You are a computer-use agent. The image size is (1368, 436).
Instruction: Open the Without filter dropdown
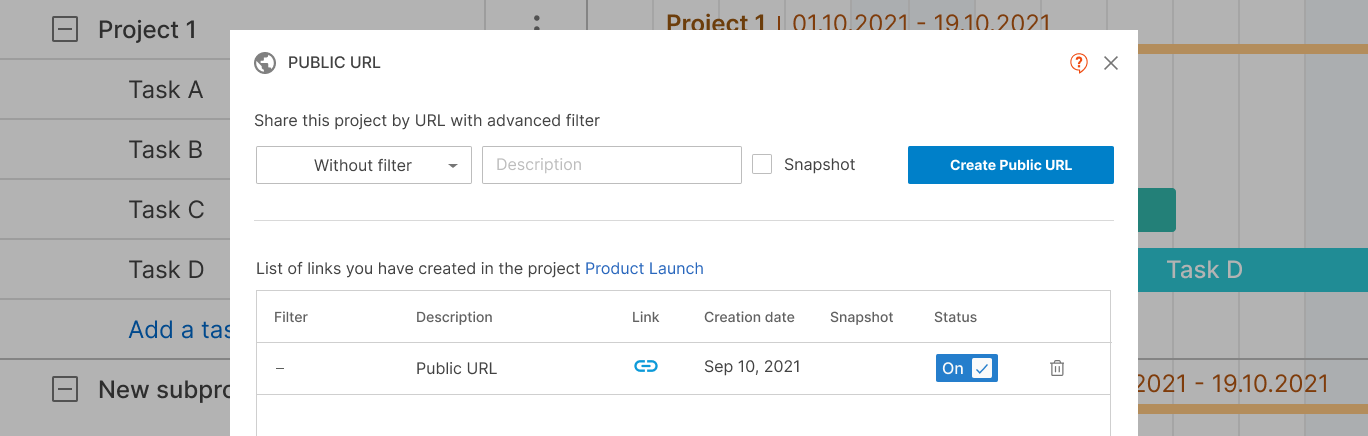coord(364,165)
